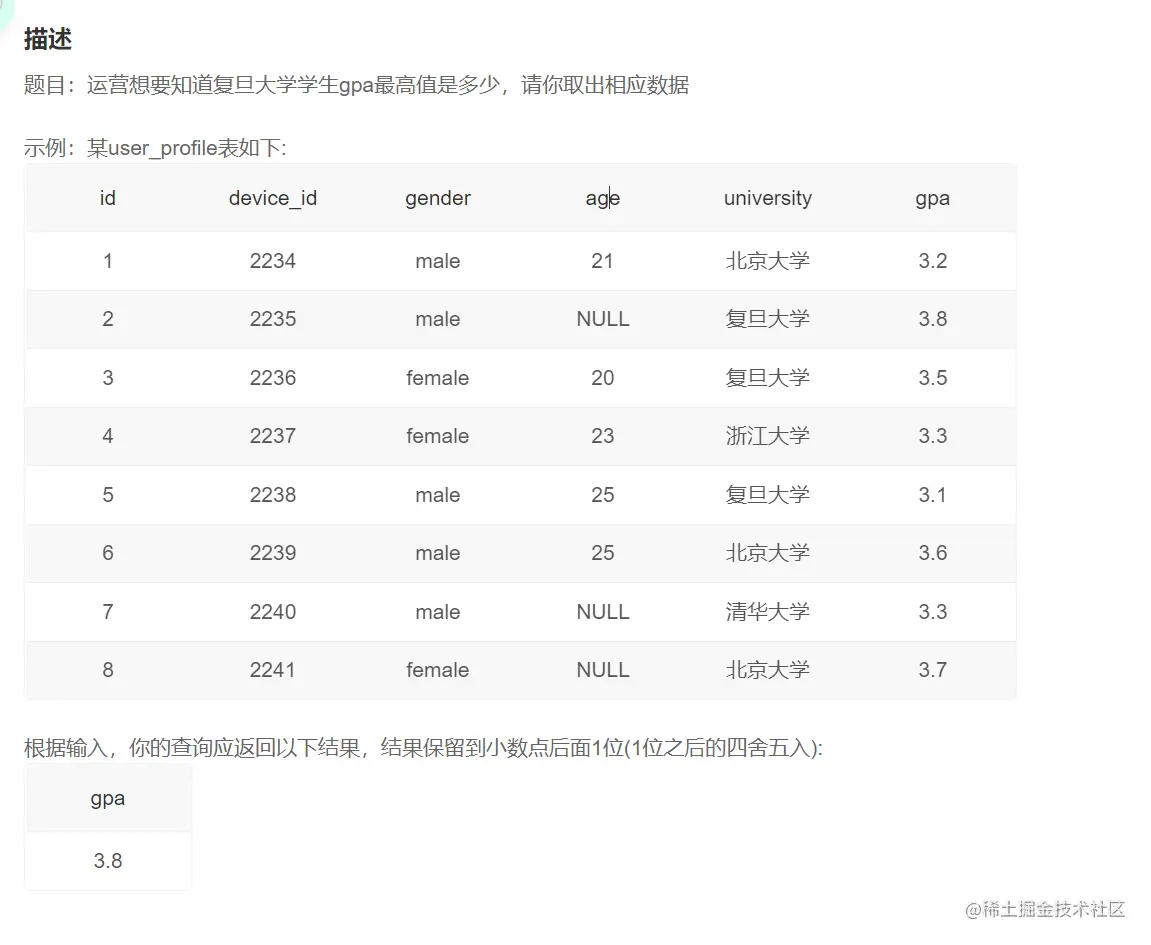Click the gender column header
Viewport: 1151px width, 945px height.
437,198
